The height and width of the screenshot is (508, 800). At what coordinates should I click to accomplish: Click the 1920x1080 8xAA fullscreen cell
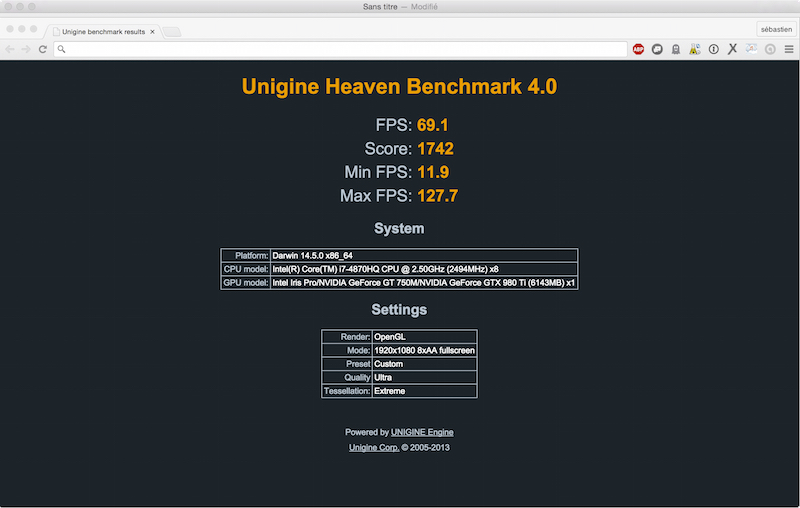click(x=424, y=350)
